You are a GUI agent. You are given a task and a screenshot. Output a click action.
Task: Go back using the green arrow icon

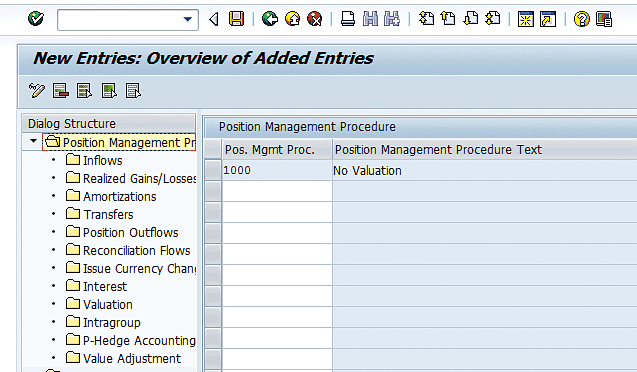(x=269, y=19)
